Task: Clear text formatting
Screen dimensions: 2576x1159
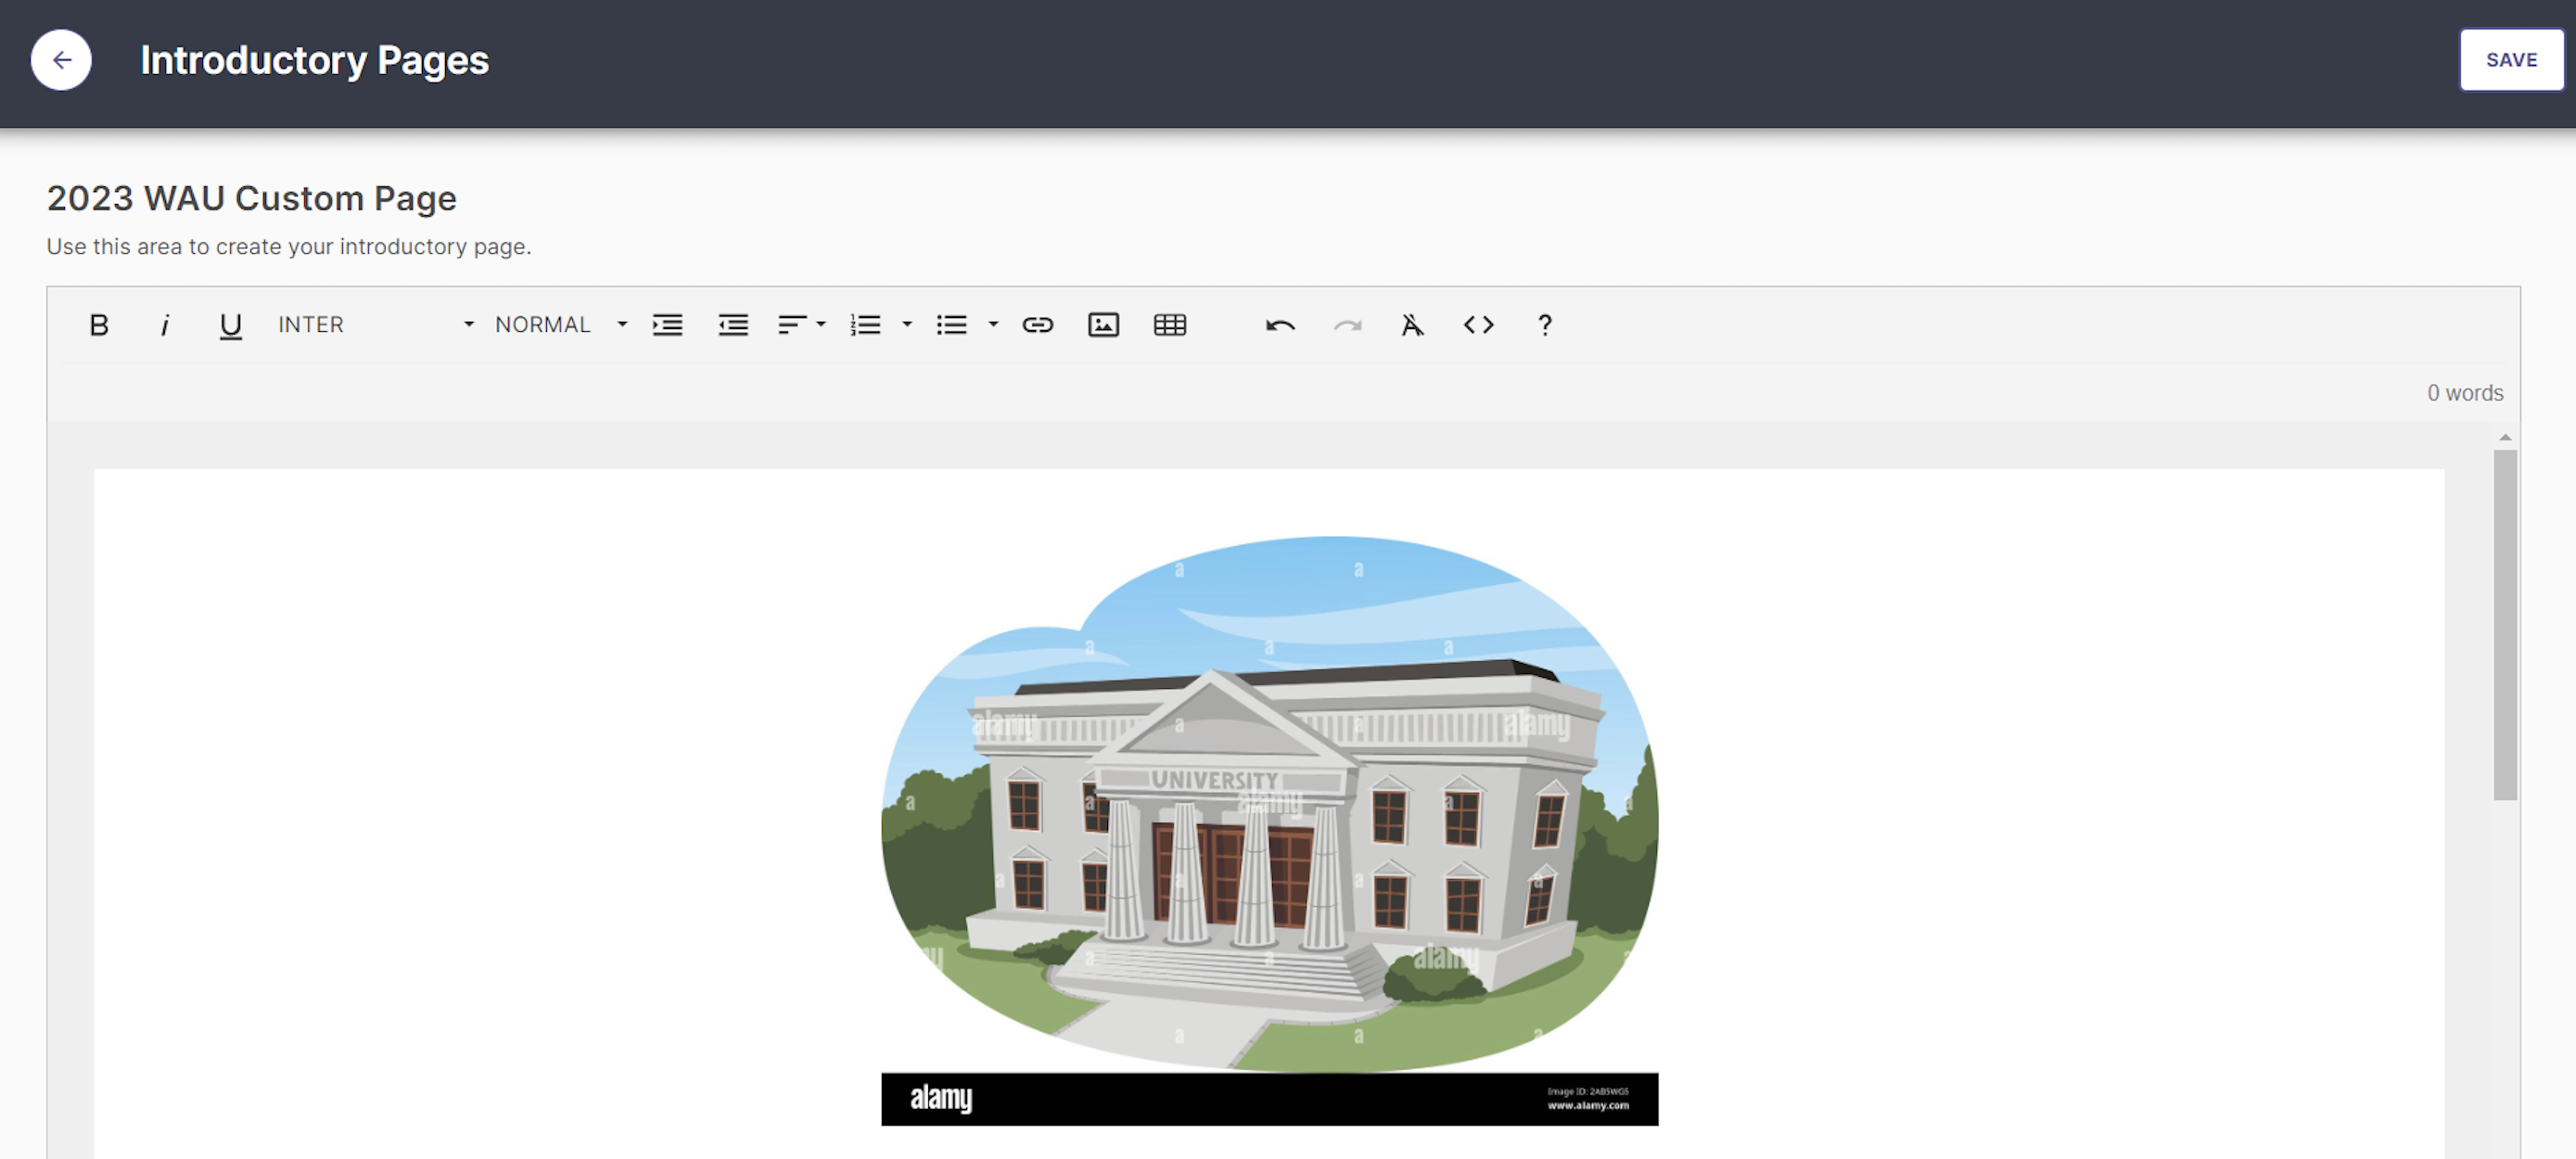Action: point(1412,325)
